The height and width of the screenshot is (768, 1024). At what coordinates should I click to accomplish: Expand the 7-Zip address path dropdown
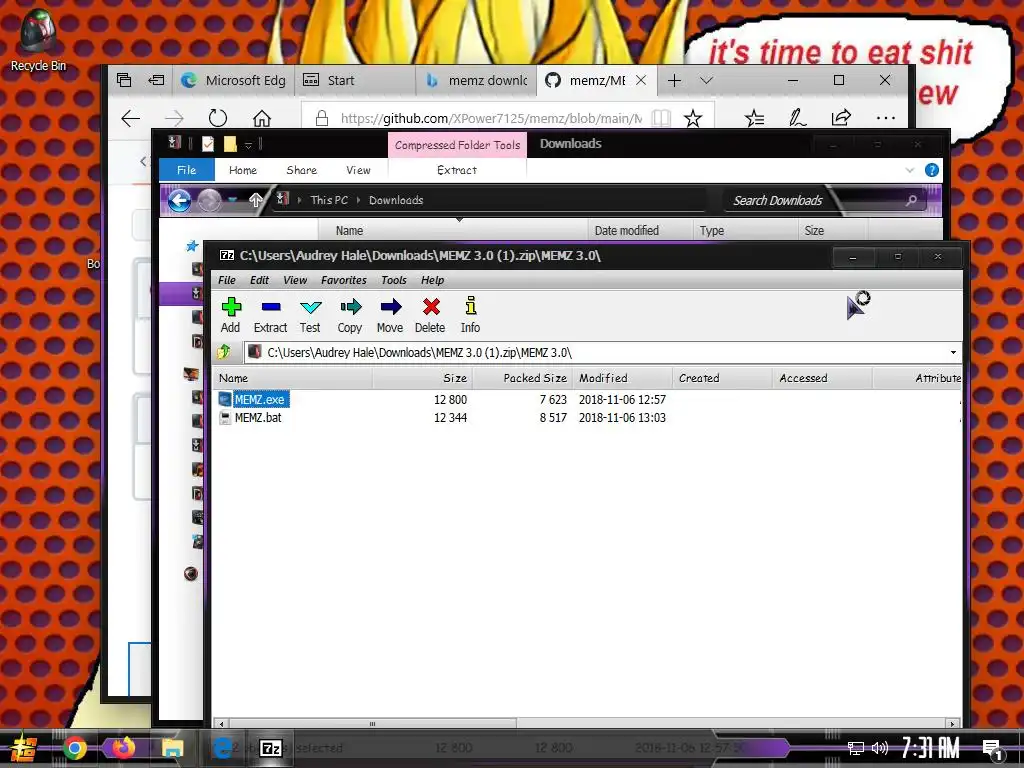point(953,353)
